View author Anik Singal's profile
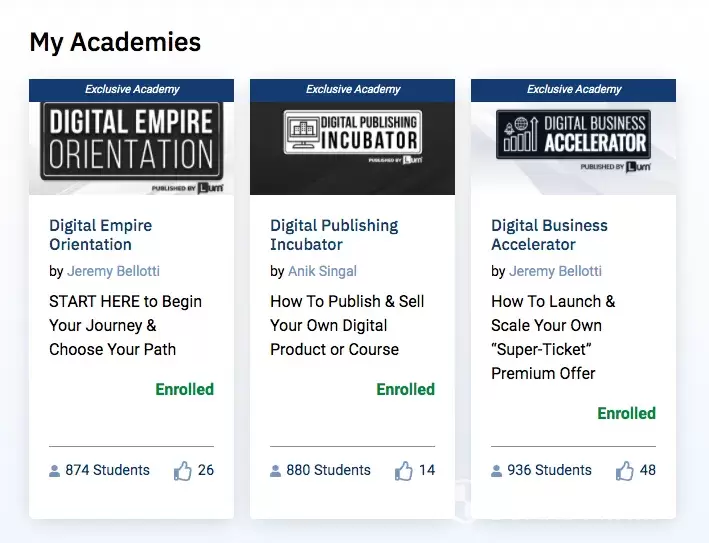 [322, 271]
